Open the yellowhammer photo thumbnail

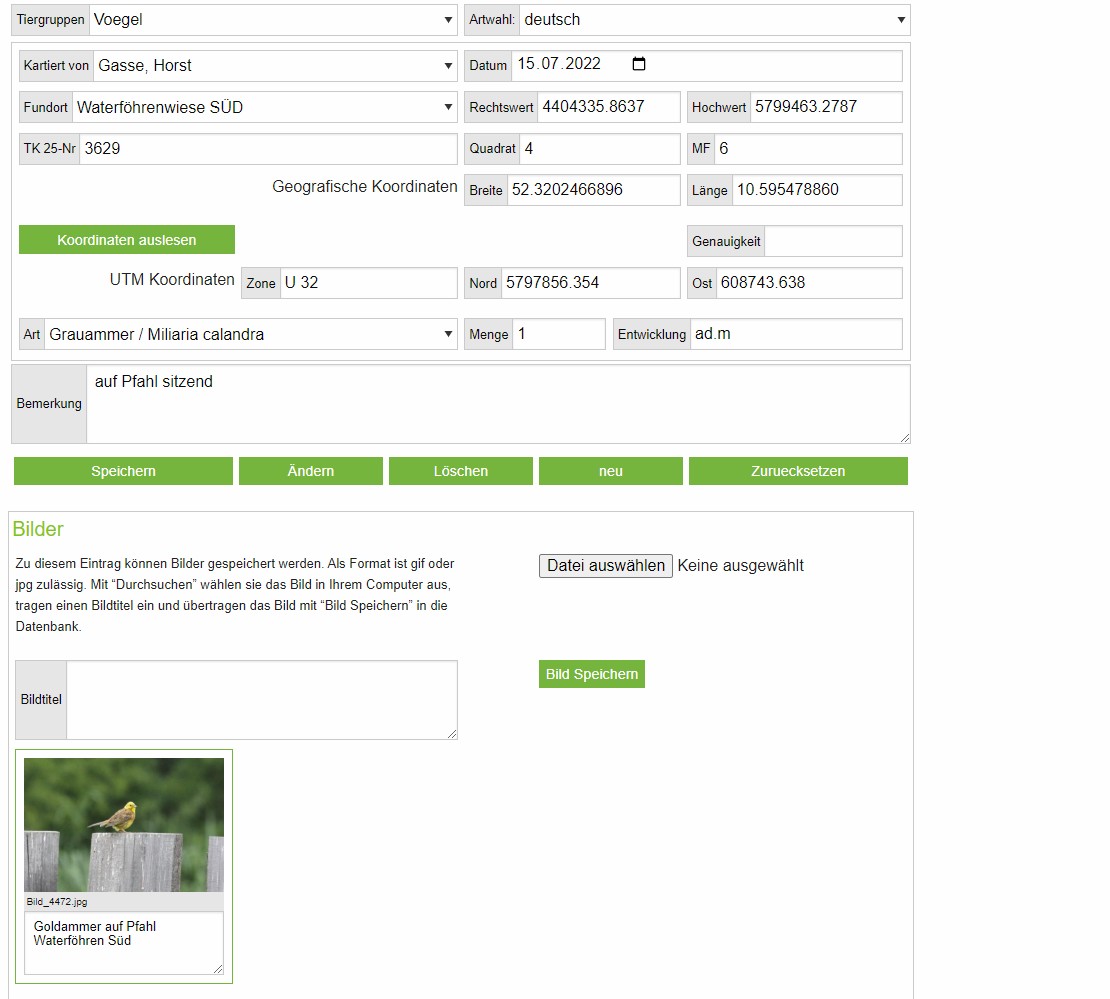pyautogui.click(x=124, y=825)
